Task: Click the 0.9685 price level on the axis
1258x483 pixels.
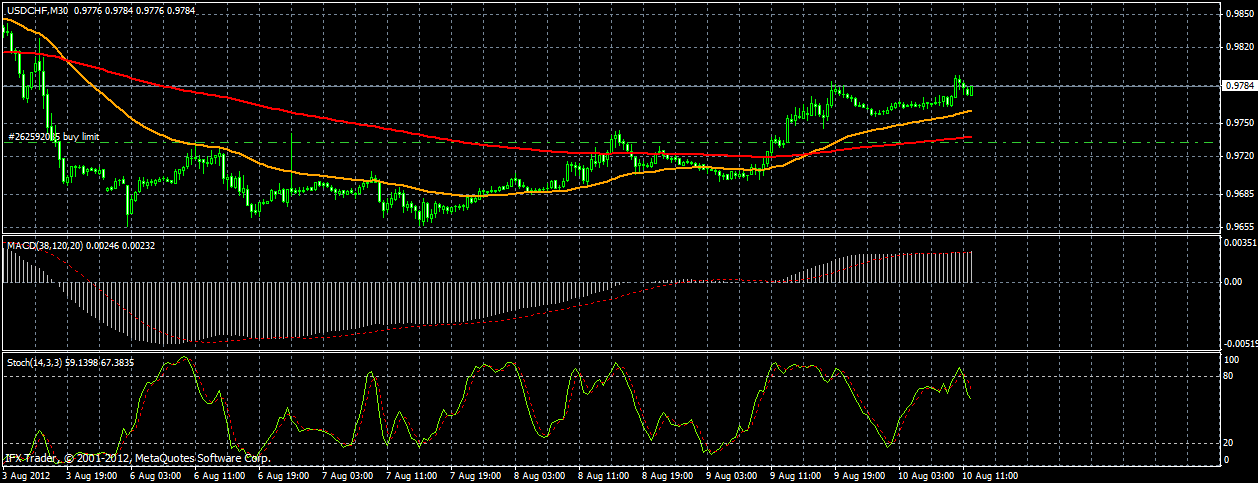Action: tap(1238, 194)
